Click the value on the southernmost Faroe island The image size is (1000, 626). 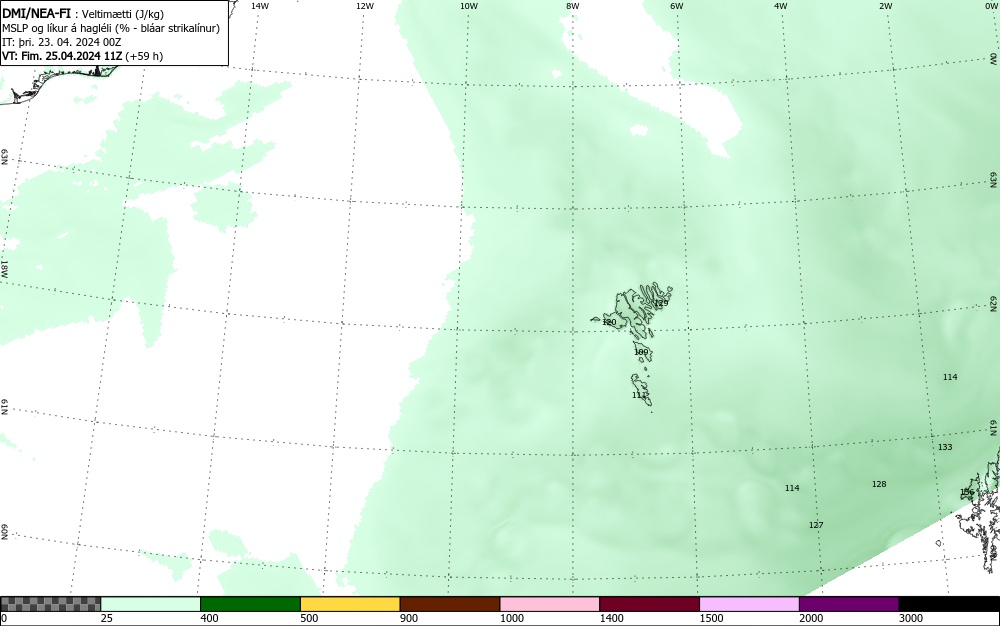tap(639, 395)
